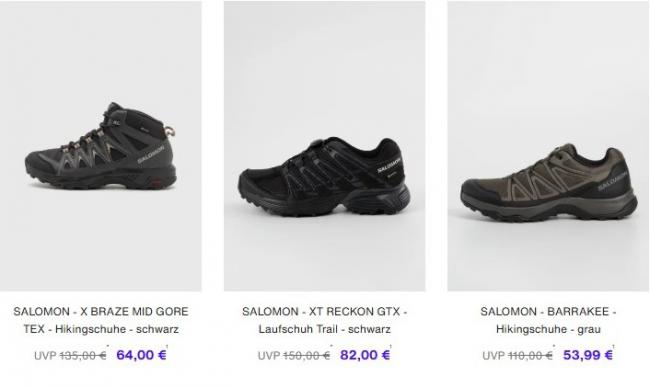This screenshot has height=388, width=650.
Task: Click the Laufschuh Trail - schwarz text
Action: click(x=325, y=329)
